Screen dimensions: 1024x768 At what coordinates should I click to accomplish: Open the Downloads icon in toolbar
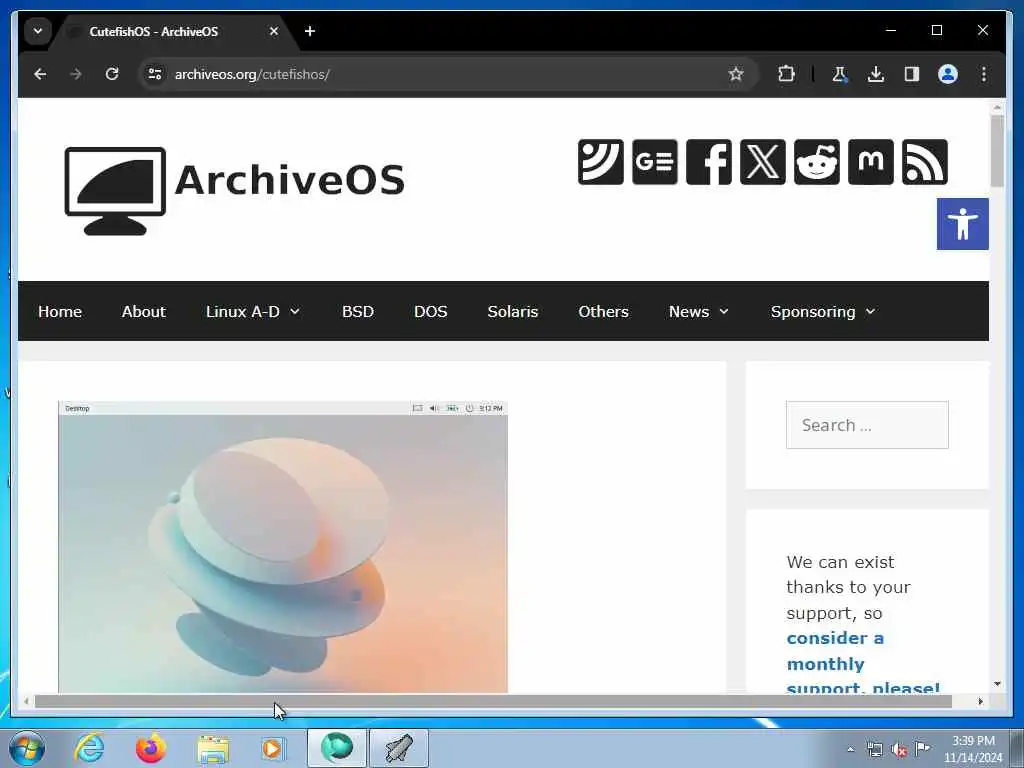pyautogui.click(x=876, y=74)
